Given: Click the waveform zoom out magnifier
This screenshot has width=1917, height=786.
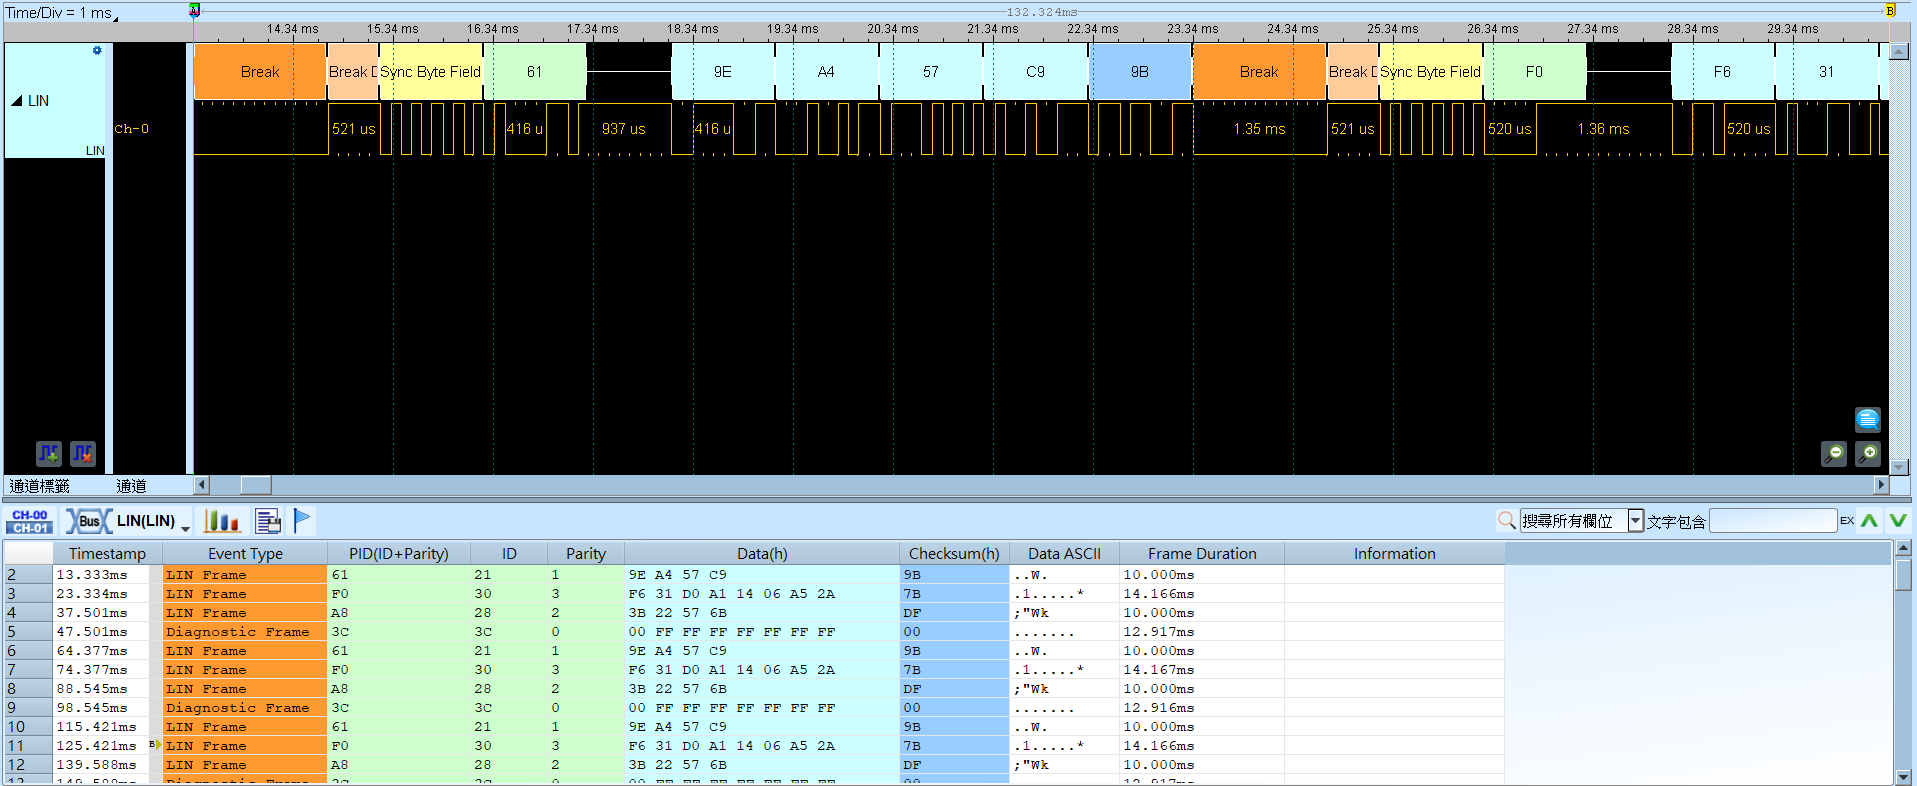Looking at the screenshot, I should [x=1834, y=454].
